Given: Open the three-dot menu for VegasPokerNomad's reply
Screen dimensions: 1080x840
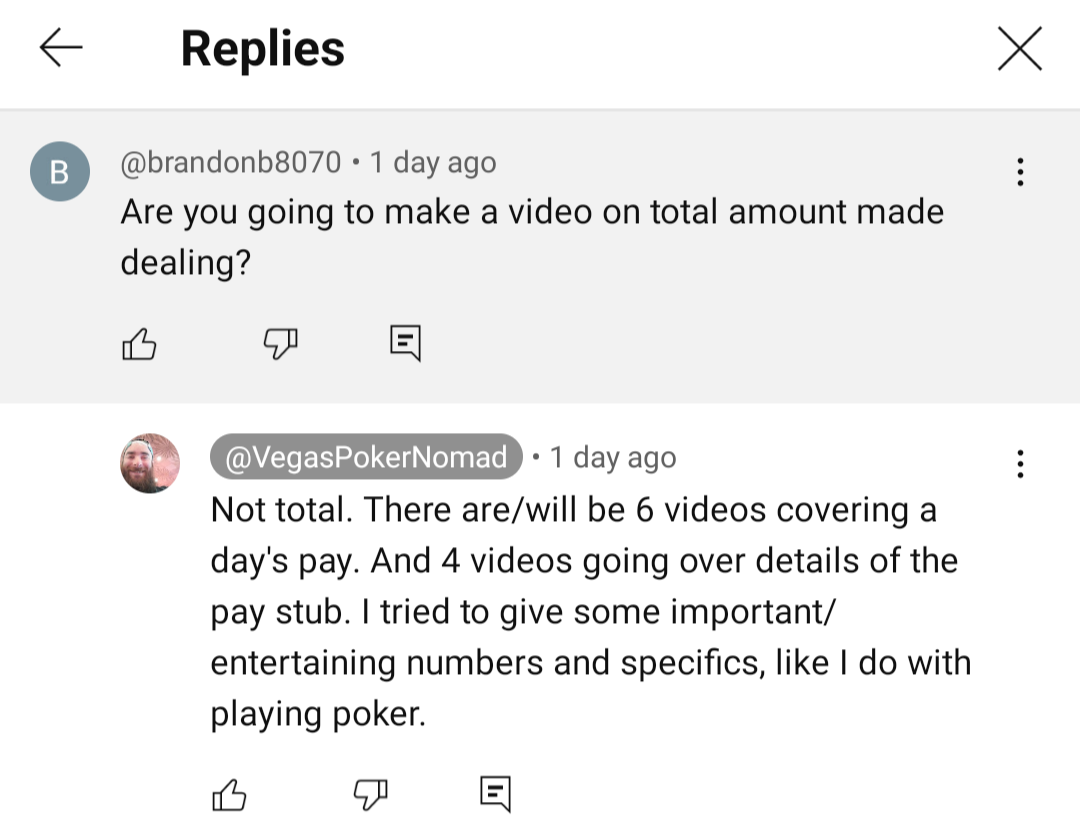Looking at the screenshot, I should (1019, 463).
